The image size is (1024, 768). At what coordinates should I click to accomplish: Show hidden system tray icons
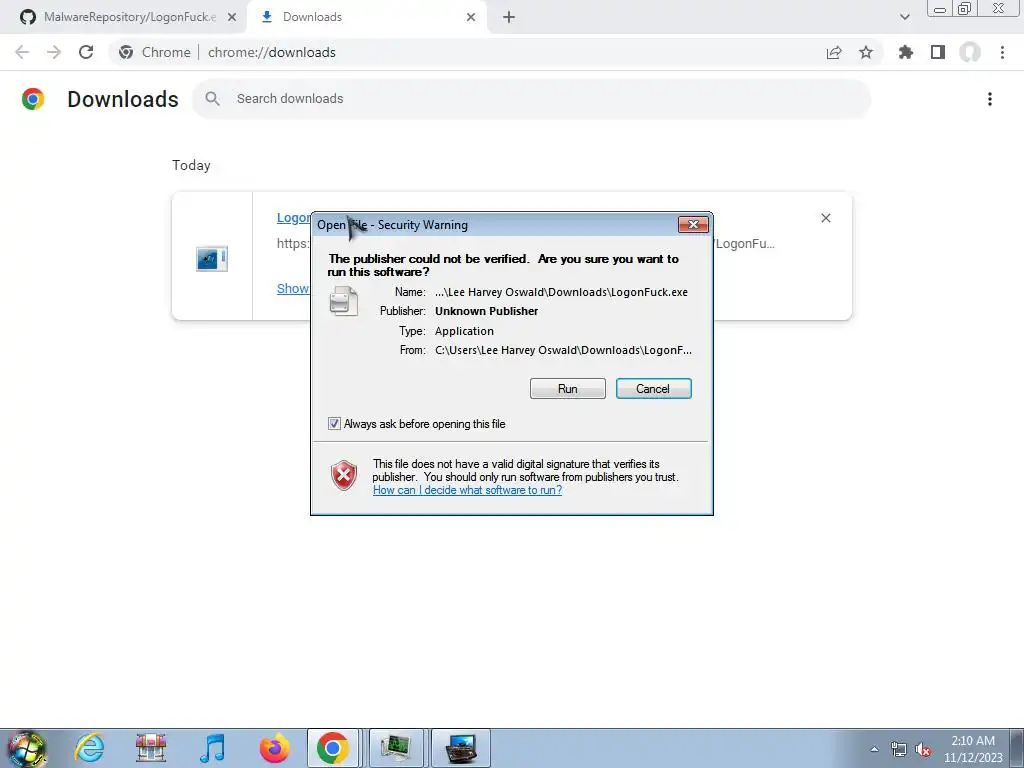pyautogui.click(x=874, y=749)
